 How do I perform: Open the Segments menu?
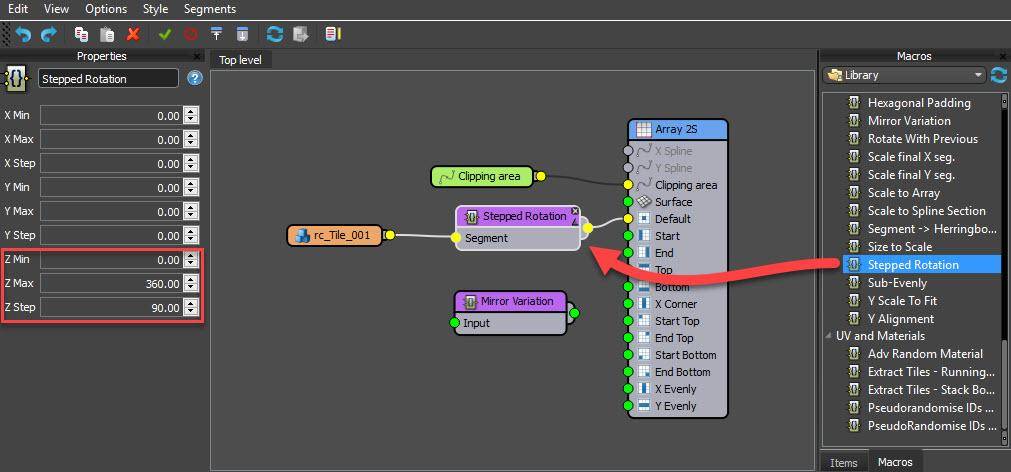coord(210,9)
